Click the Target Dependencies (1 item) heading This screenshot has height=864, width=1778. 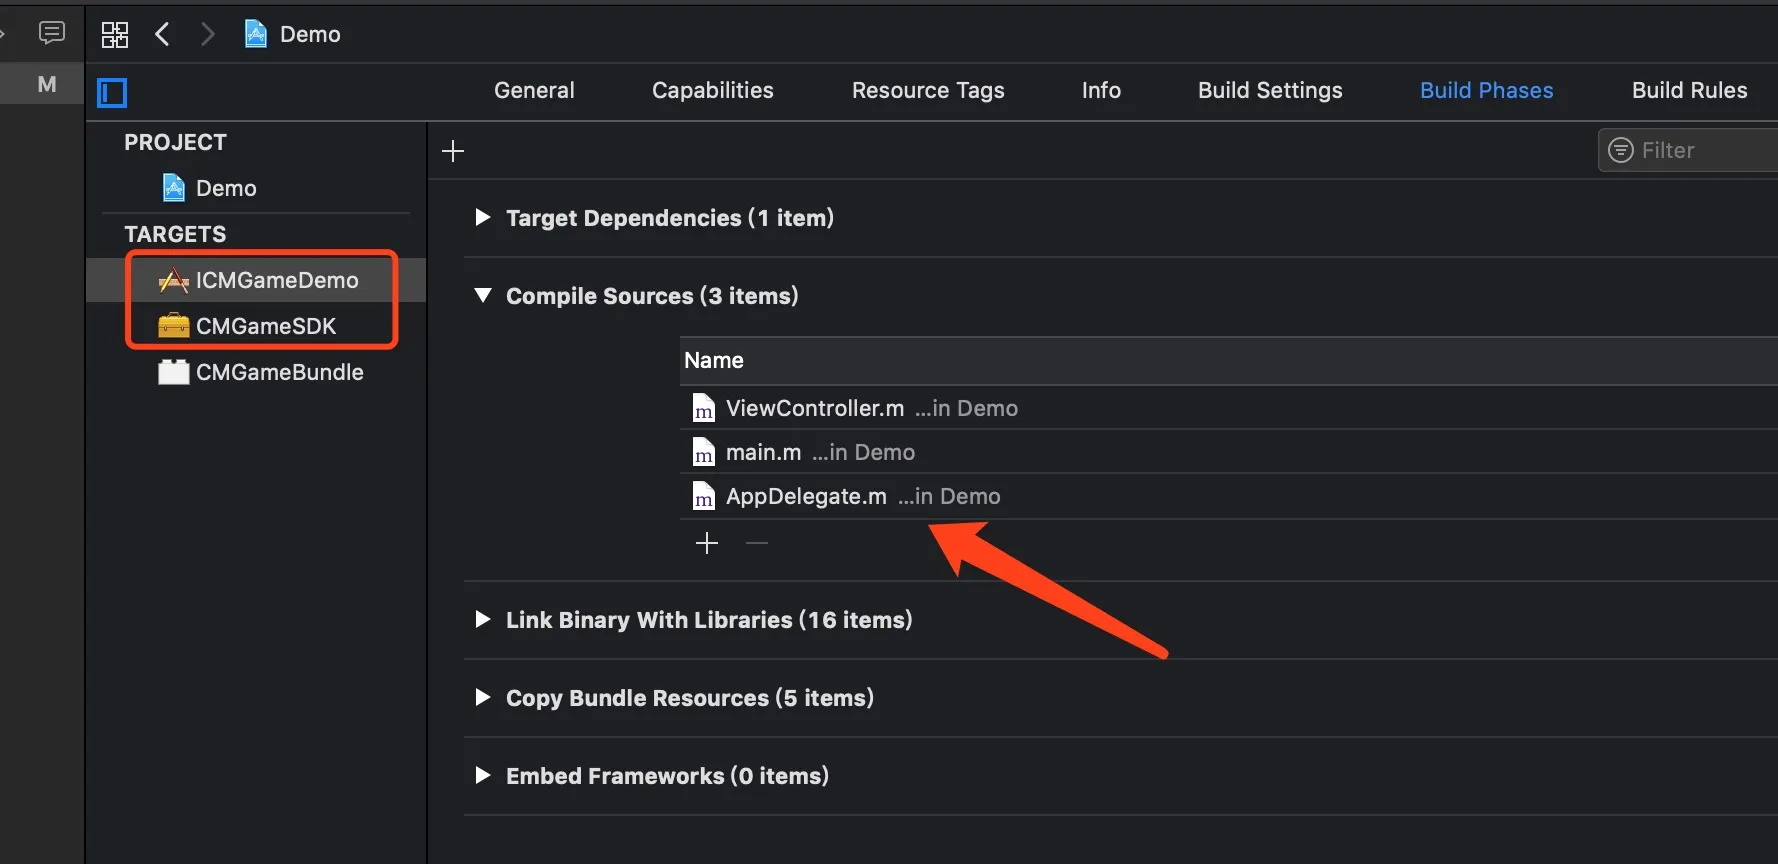tap(670, 218)
